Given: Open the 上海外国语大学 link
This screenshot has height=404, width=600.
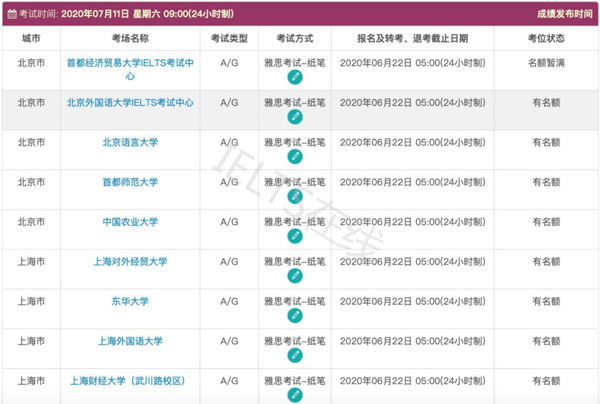Looking at the screenshot, I should click(x=130, y=341).
